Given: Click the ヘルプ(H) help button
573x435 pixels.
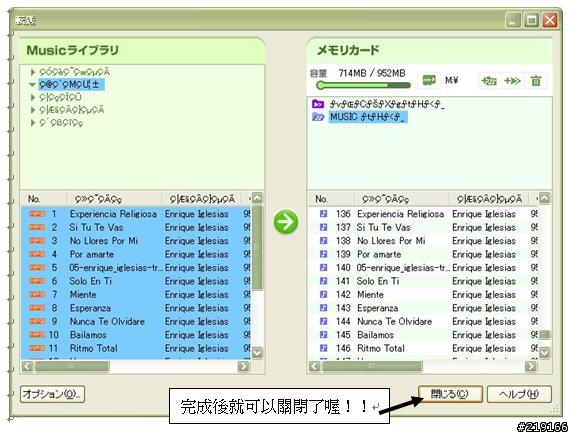Looking at the screenshot, I should pos(519,394).
